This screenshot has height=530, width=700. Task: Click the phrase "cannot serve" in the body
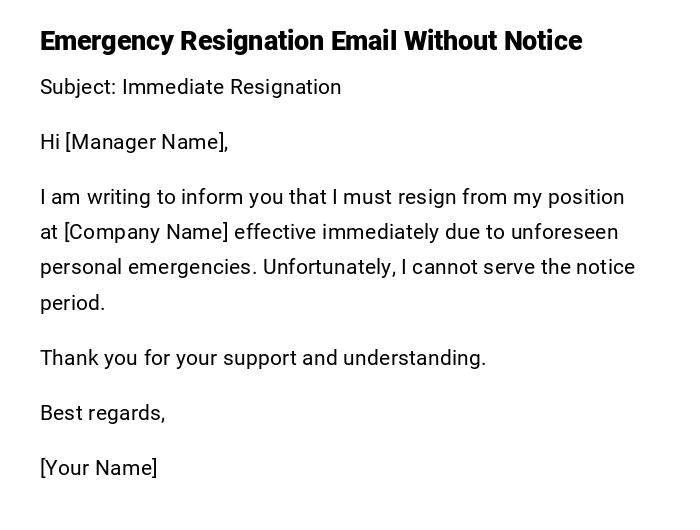tap(466, 268)
